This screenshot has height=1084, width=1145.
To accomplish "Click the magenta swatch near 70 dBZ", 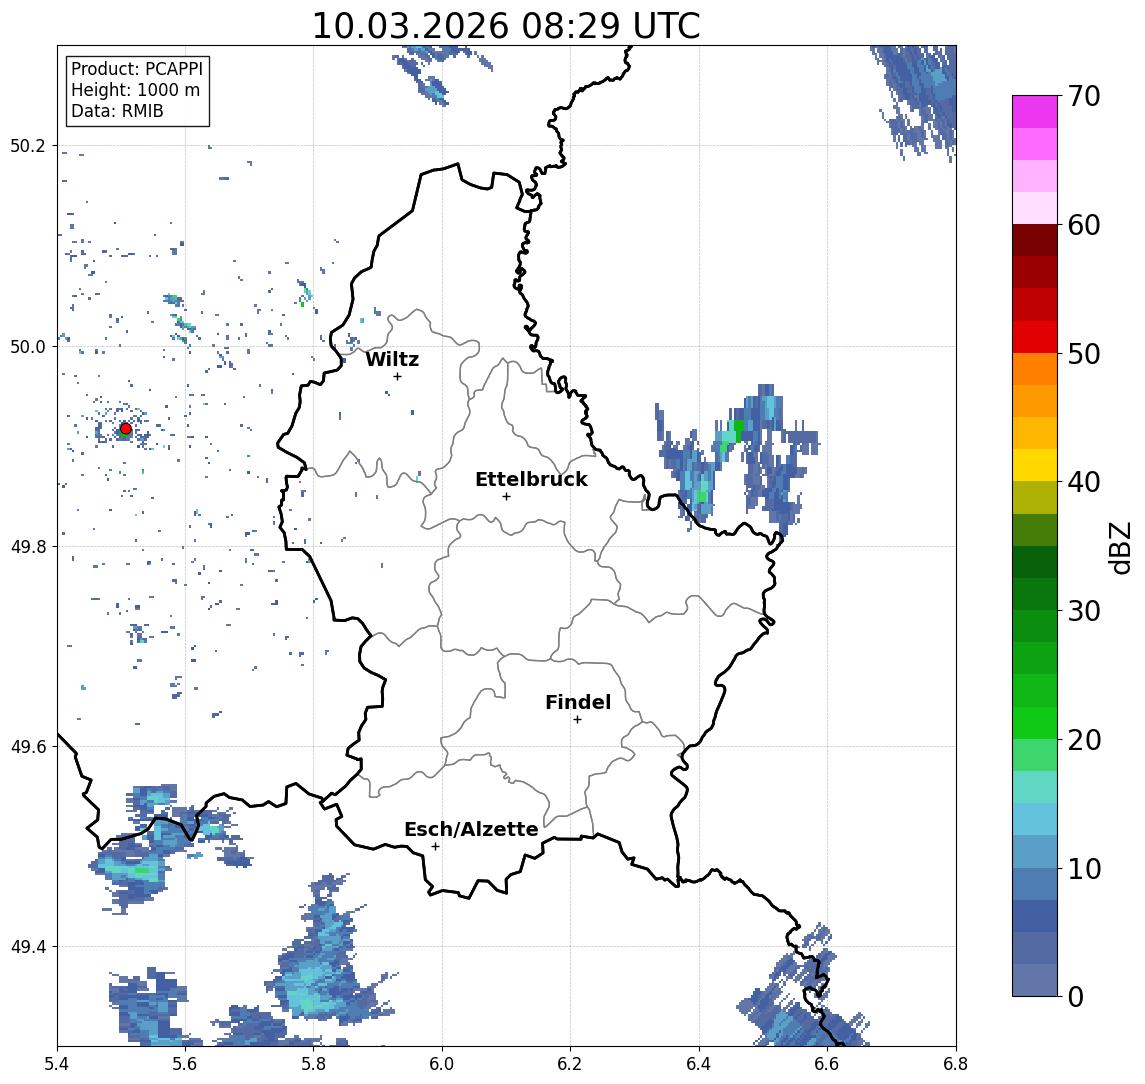I will 1035,112.
